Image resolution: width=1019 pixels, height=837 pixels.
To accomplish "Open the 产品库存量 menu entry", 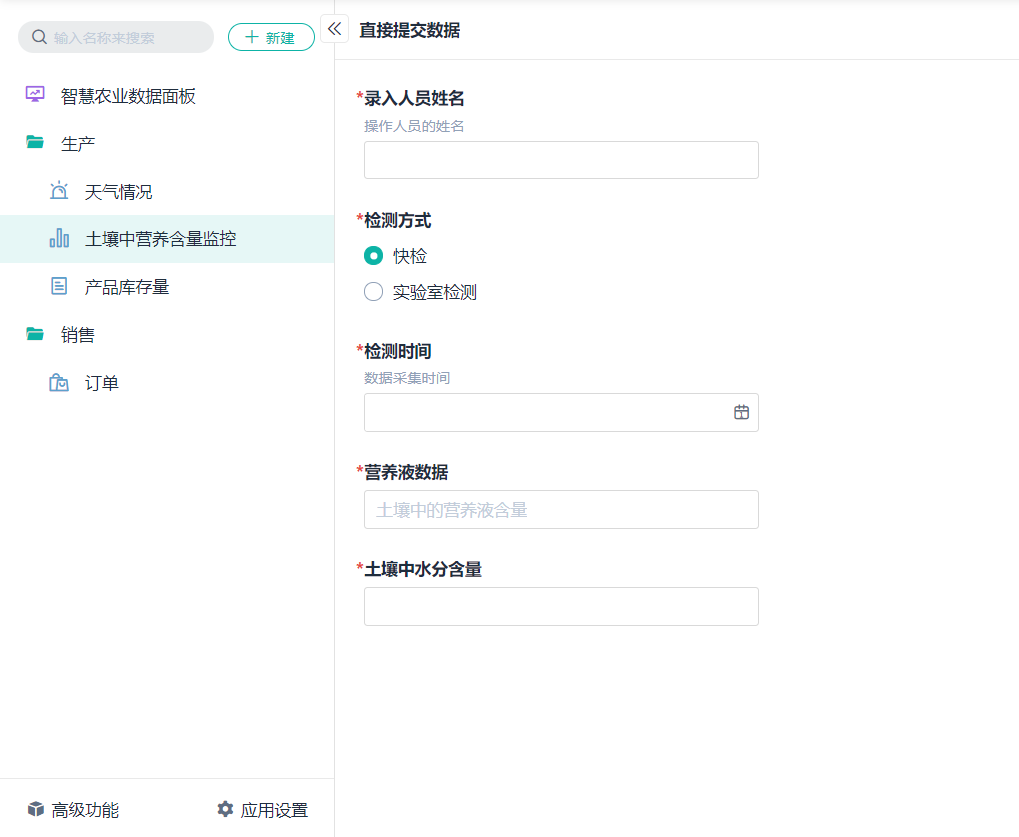I will coord(127,287).
